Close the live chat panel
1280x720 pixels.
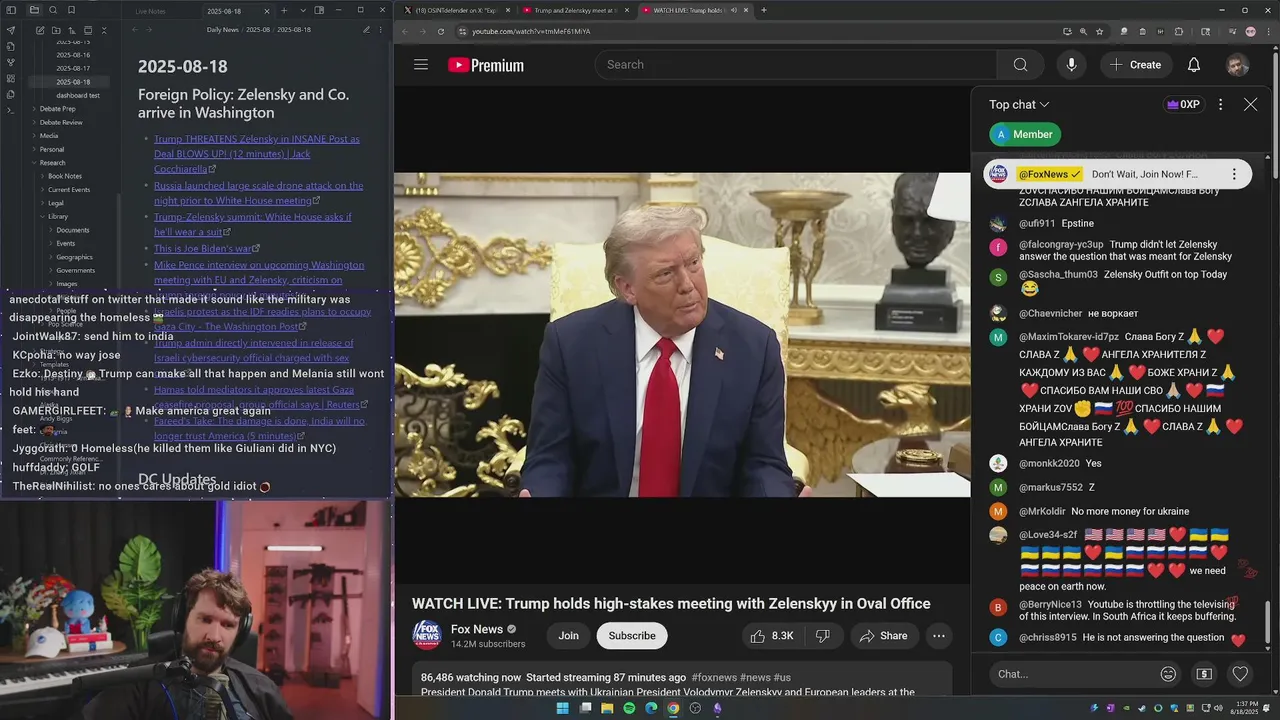click(1250, 104)
